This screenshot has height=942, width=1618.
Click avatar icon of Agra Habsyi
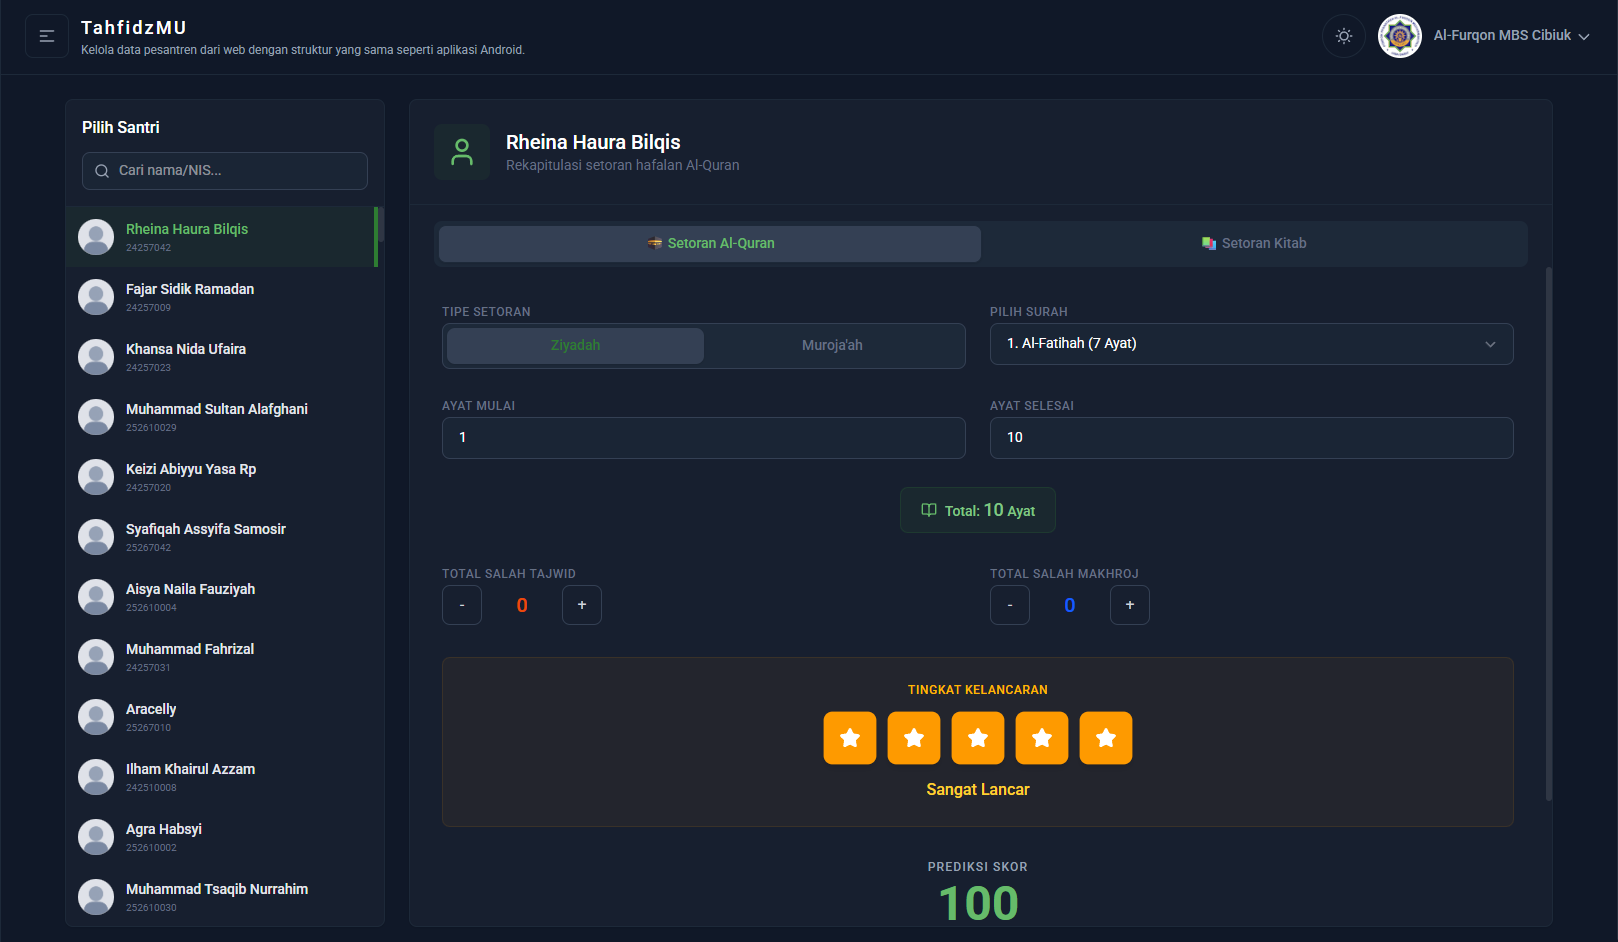point(96,837)
